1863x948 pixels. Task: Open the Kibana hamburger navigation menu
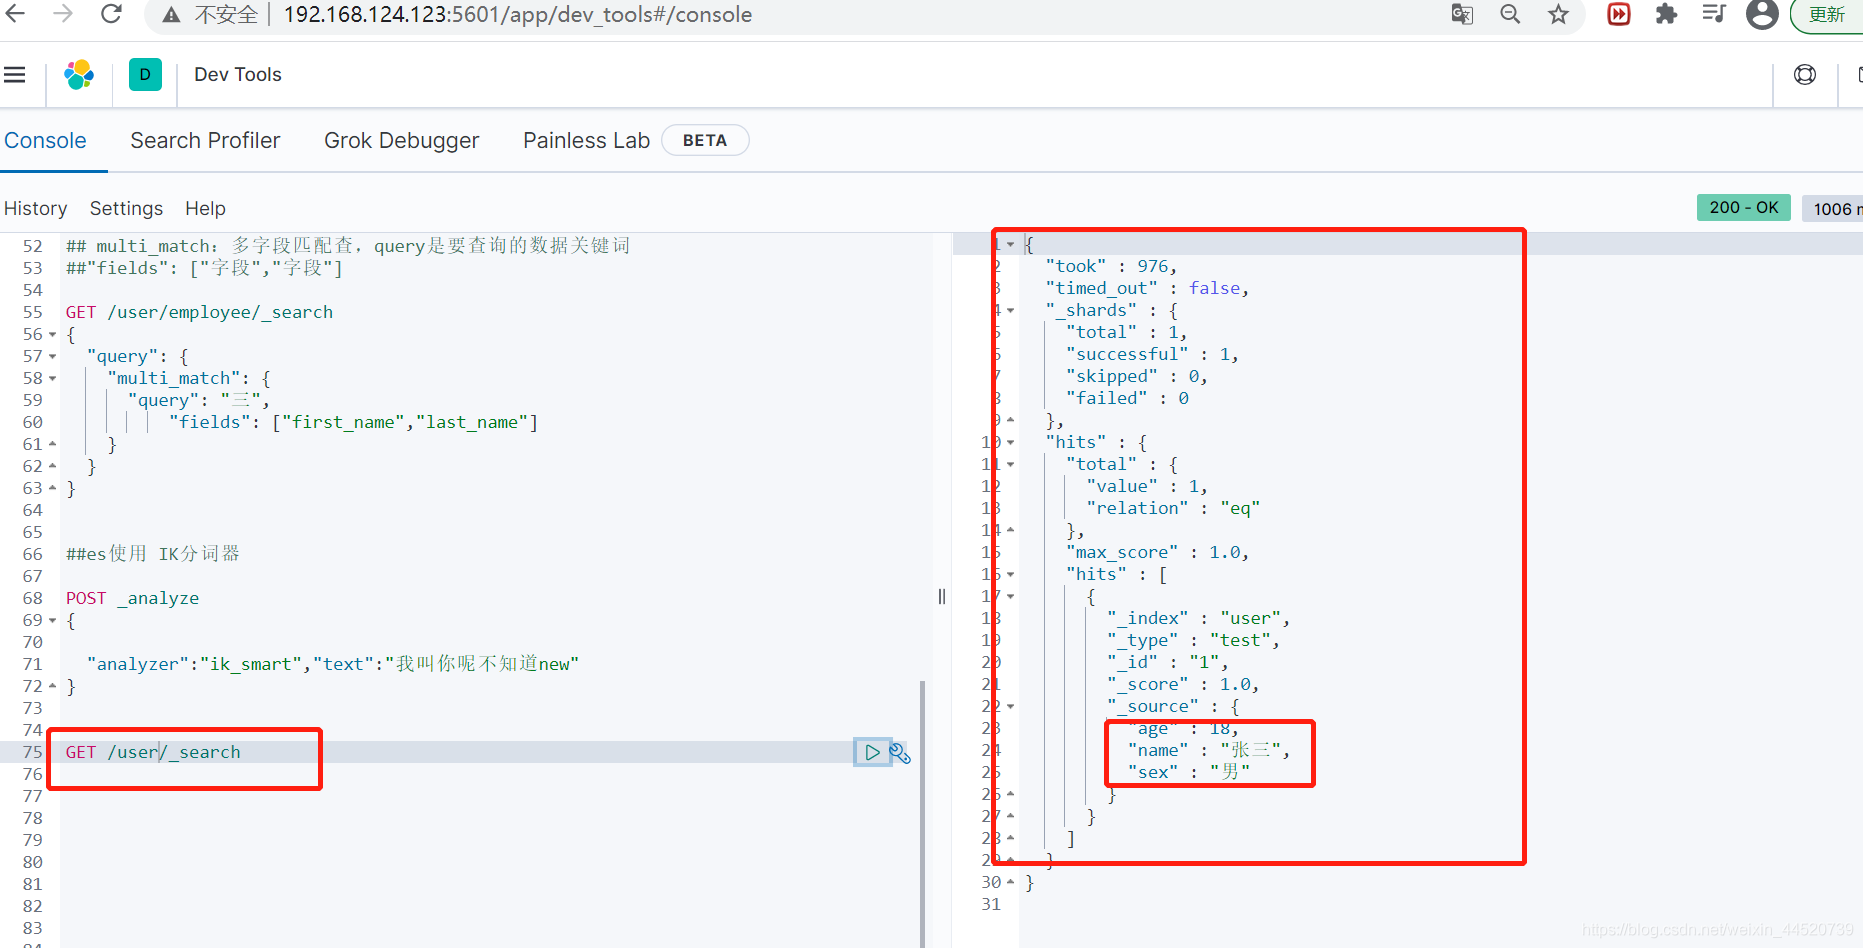click(x=14, y=75)
